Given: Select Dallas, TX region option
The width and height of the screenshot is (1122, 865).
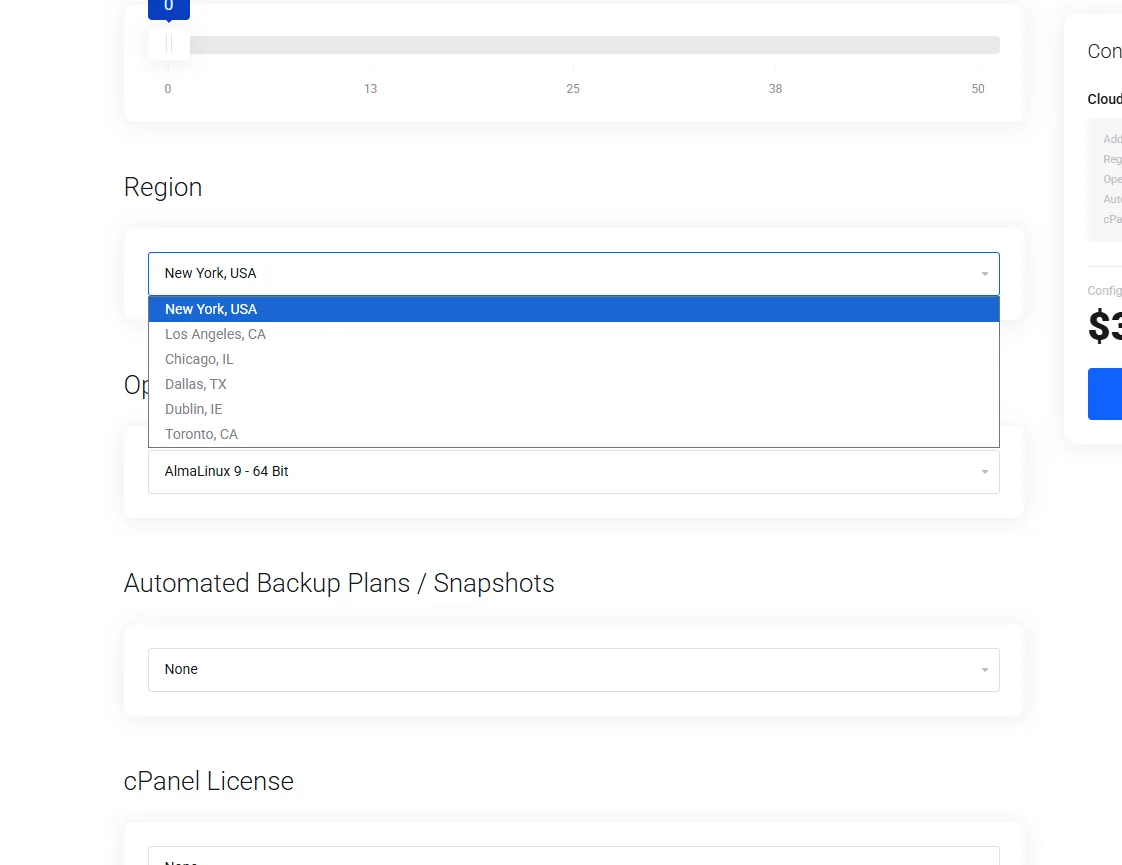Looking at the screenshot, I should pyautogui.click(x=573, y=384).
